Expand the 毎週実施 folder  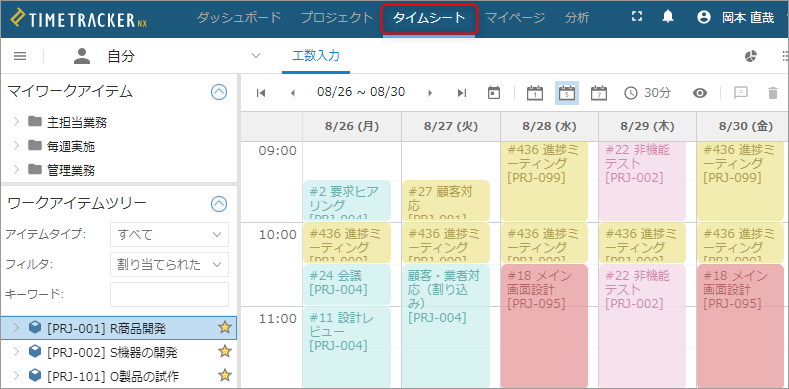[x=16, y=145]
